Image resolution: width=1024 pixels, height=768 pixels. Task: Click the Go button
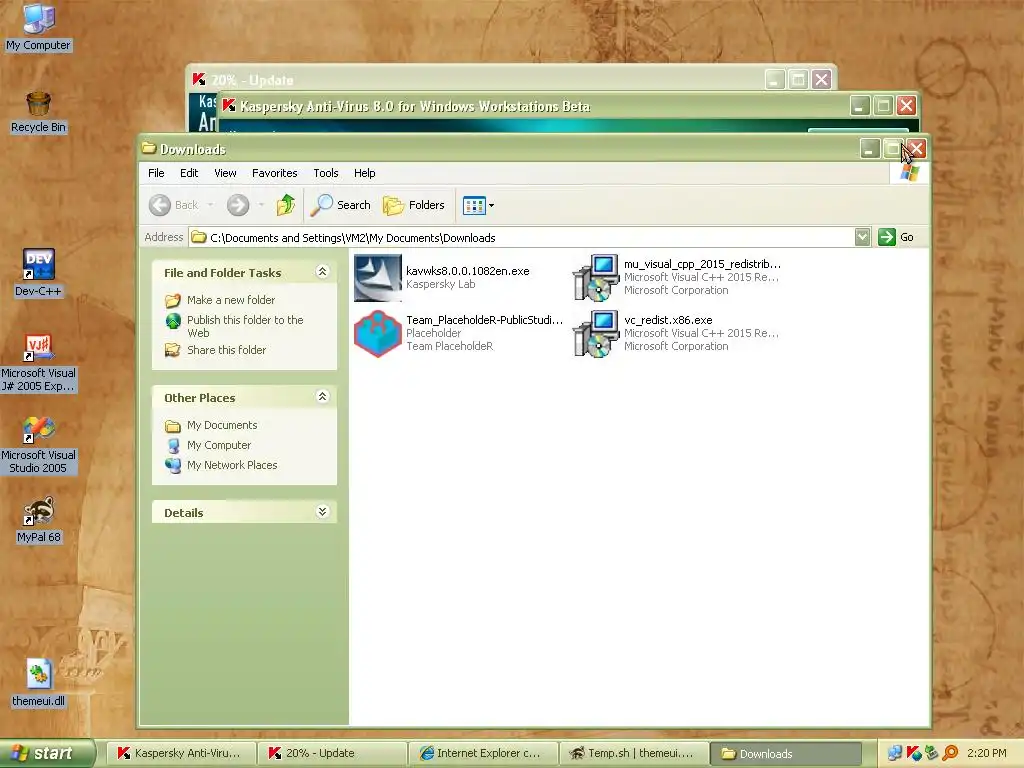(x=896, y=237)
